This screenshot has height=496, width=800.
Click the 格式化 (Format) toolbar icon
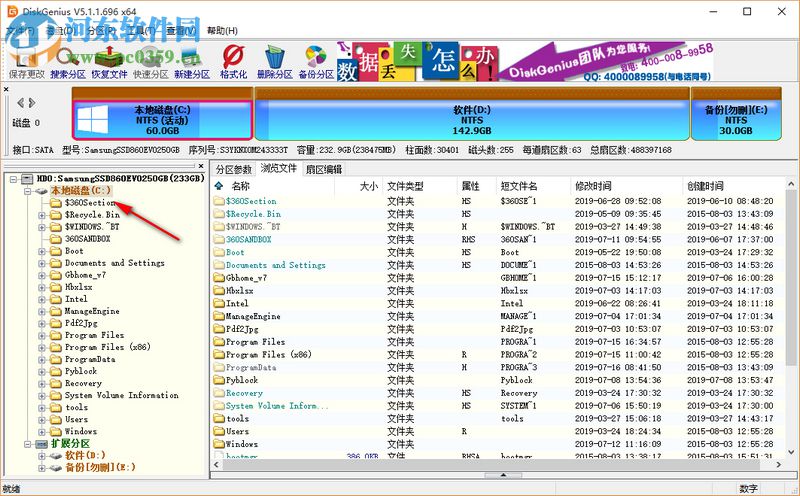[x=233, y=62]
